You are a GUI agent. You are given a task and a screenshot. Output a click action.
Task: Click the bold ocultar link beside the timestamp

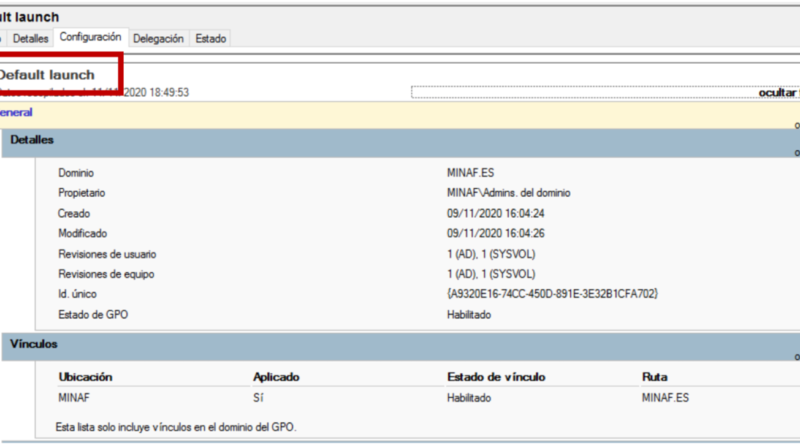779,92
